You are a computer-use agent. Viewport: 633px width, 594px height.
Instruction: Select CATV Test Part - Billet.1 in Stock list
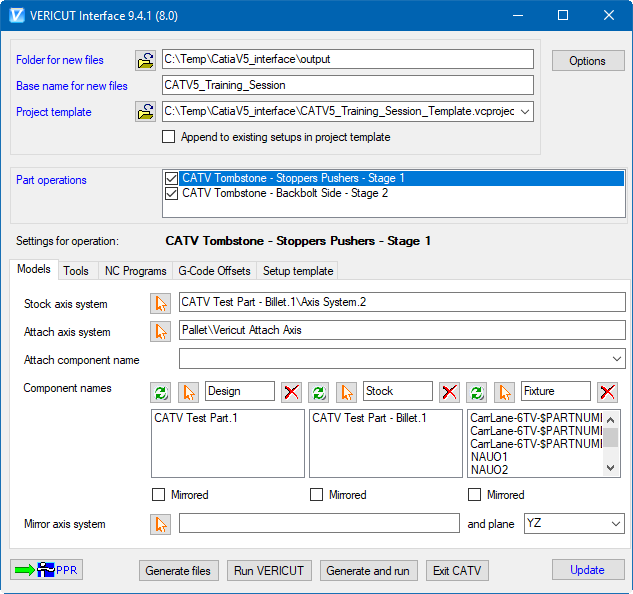click(369, 418)
